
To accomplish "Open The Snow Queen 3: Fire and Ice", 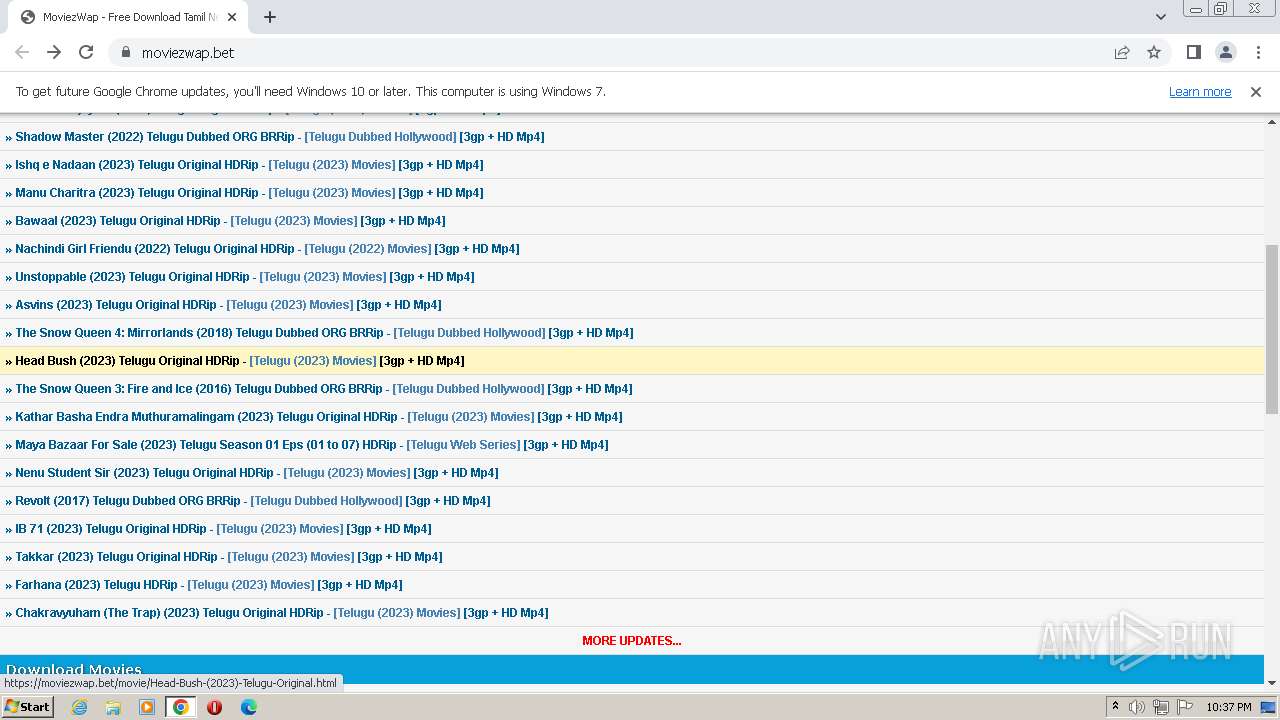I will 199,389.
